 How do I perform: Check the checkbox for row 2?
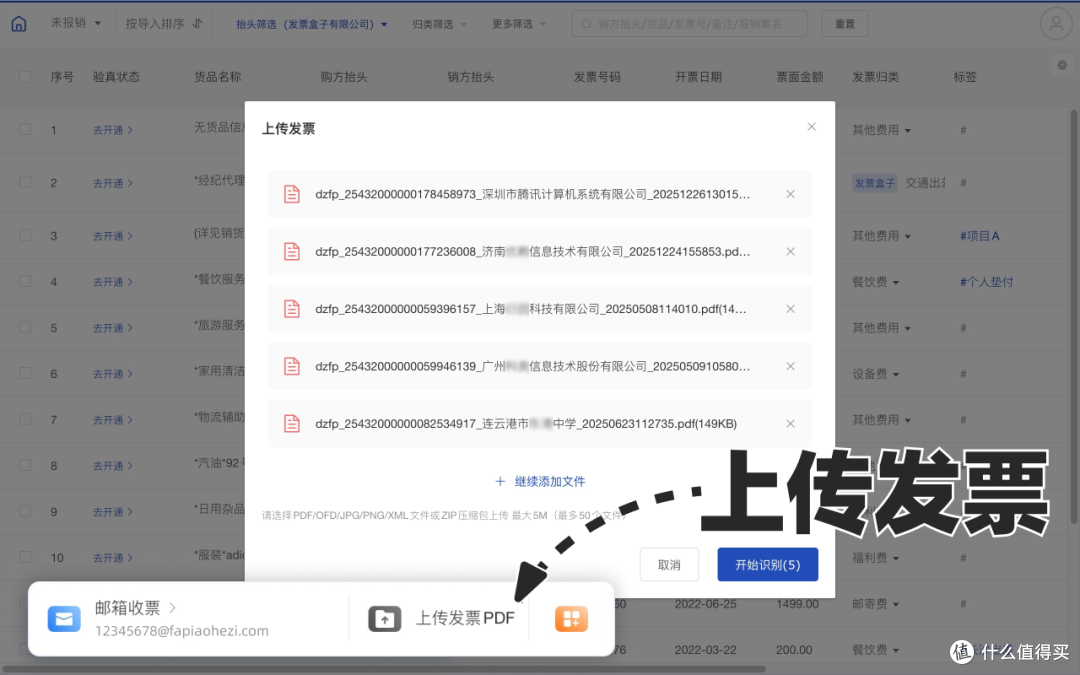[25, 182]
